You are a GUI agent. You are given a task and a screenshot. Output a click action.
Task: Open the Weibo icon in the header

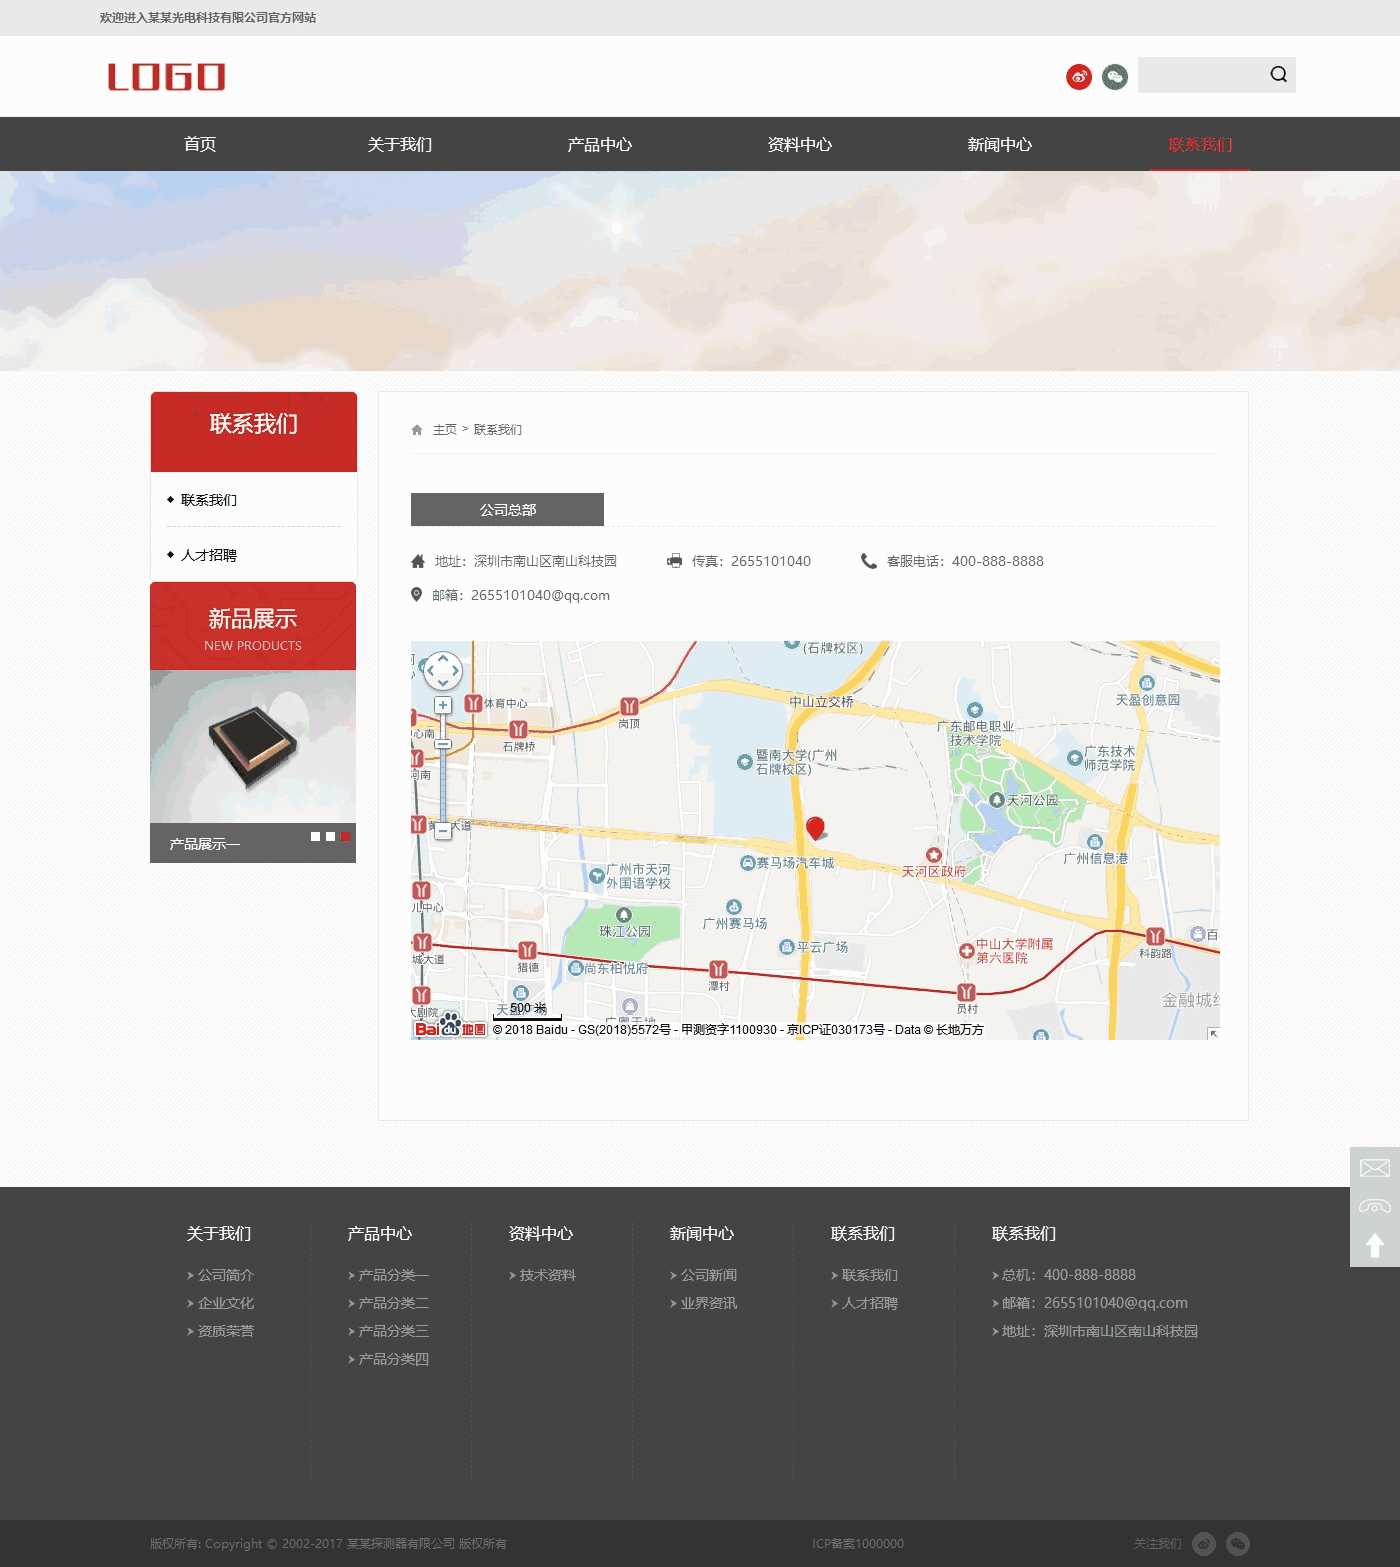click(1078, 77)
